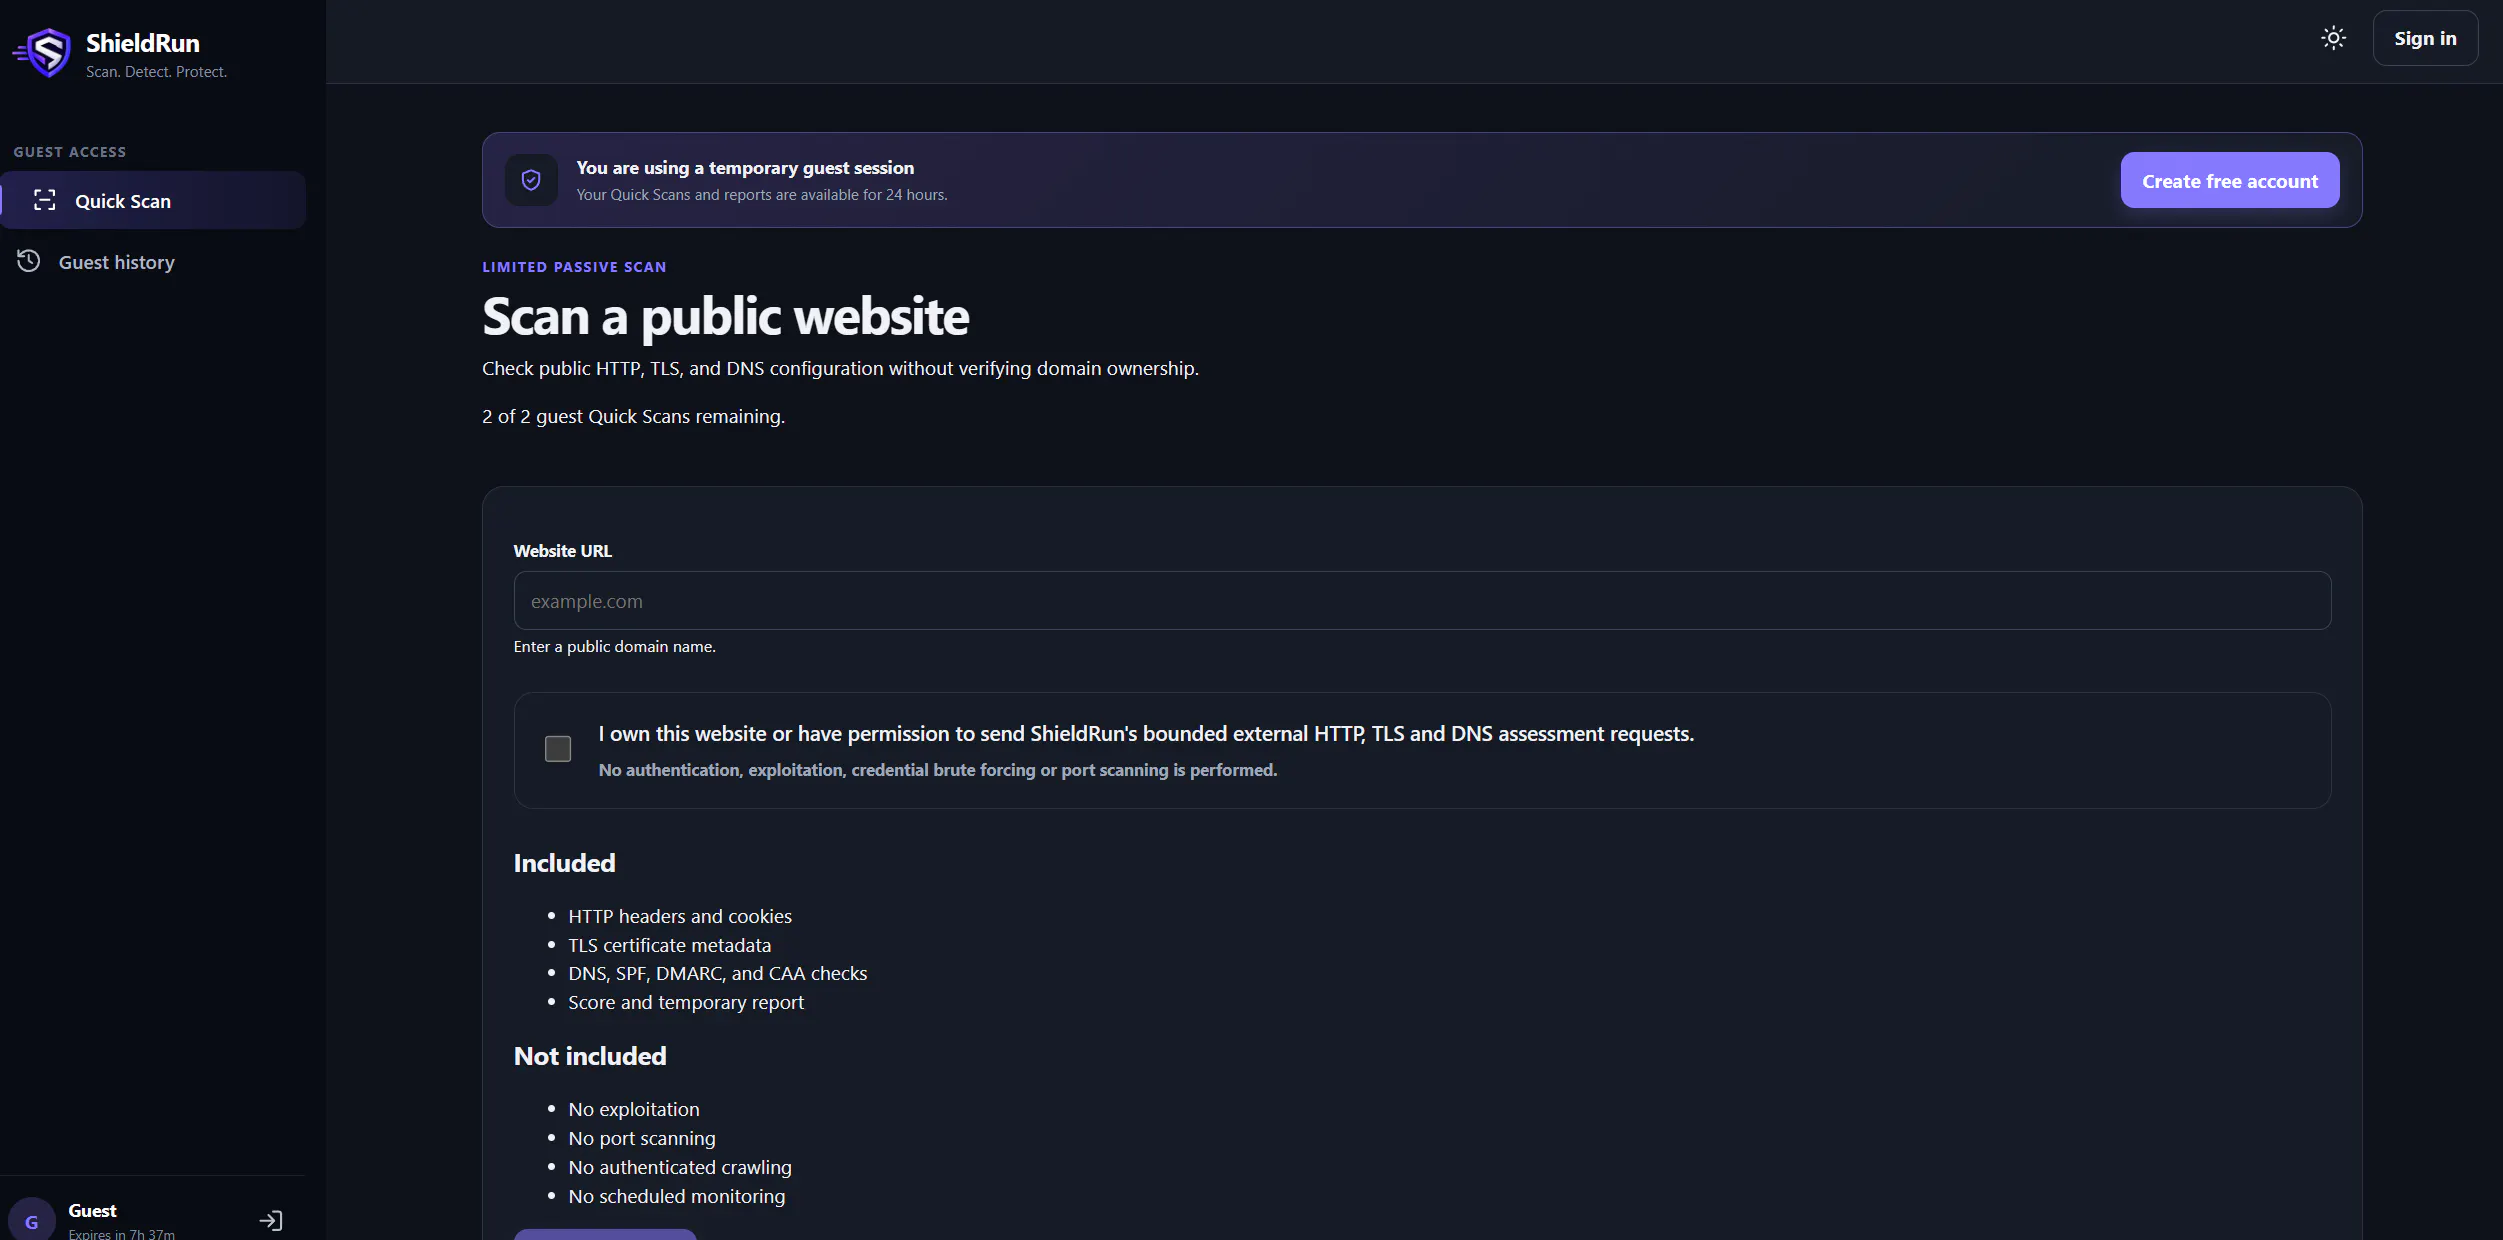Click 'No authenticated crawling' list item
The width and height of the screenshot is (2503, 1240).
click(x=680, y=1167)
